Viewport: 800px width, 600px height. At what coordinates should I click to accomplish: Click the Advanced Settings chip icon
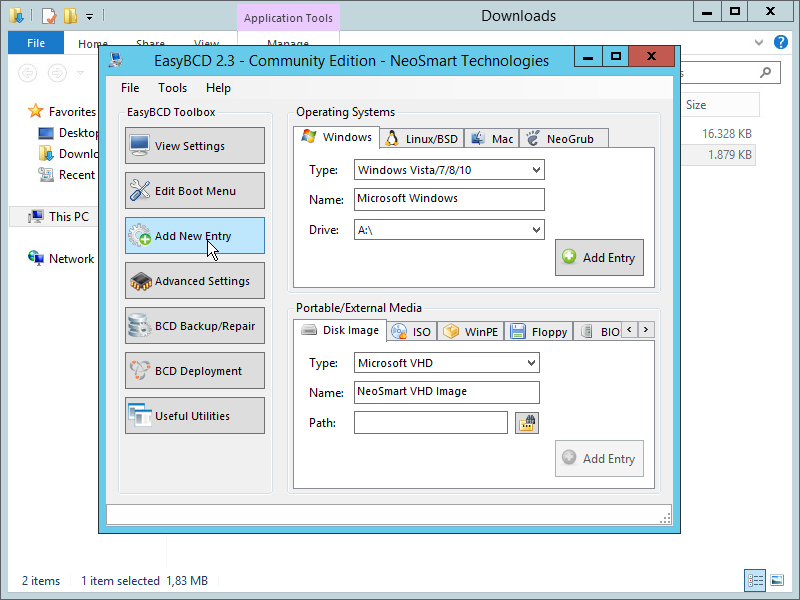click(x=140, y=281)
